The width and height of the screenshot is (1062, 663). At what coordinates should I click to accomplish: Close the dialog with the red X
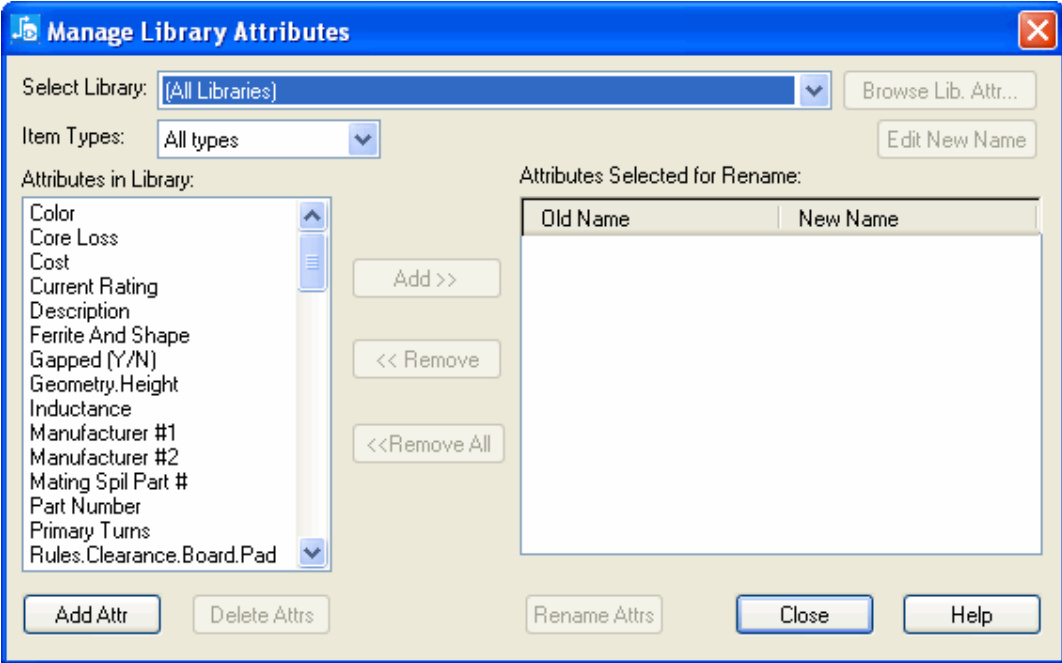[x=1034, y=31]
